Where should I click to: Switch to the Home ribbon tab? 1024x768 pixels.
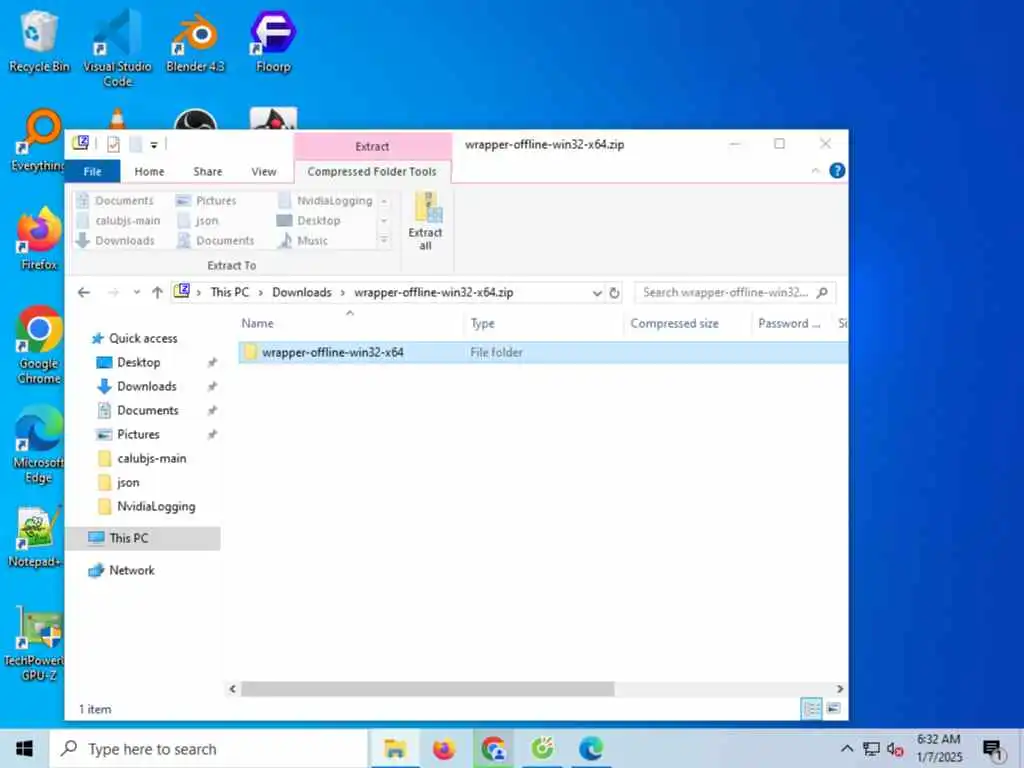click(x=149, y=171)
